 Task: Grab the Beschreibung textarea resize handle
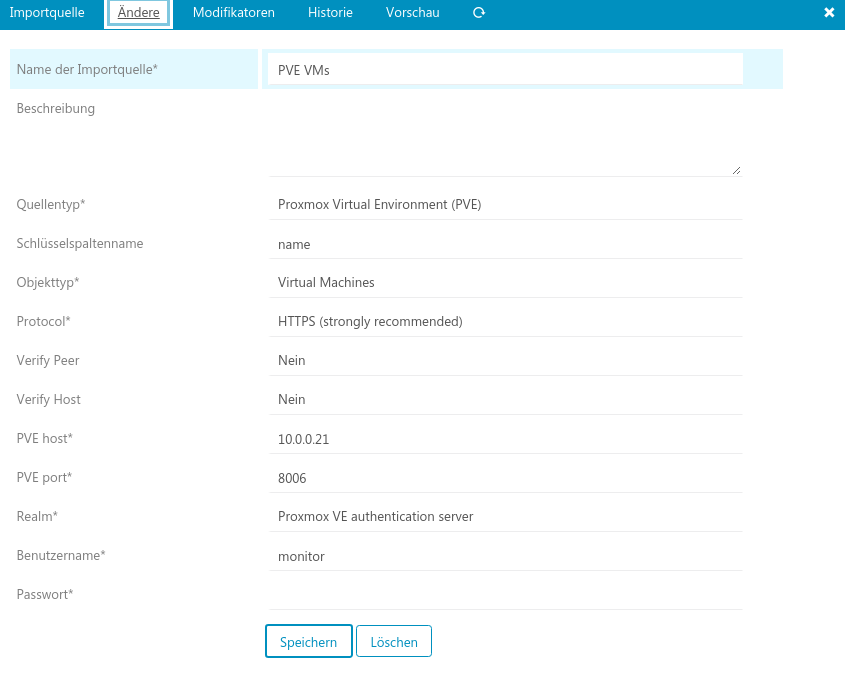click(737, 170)
